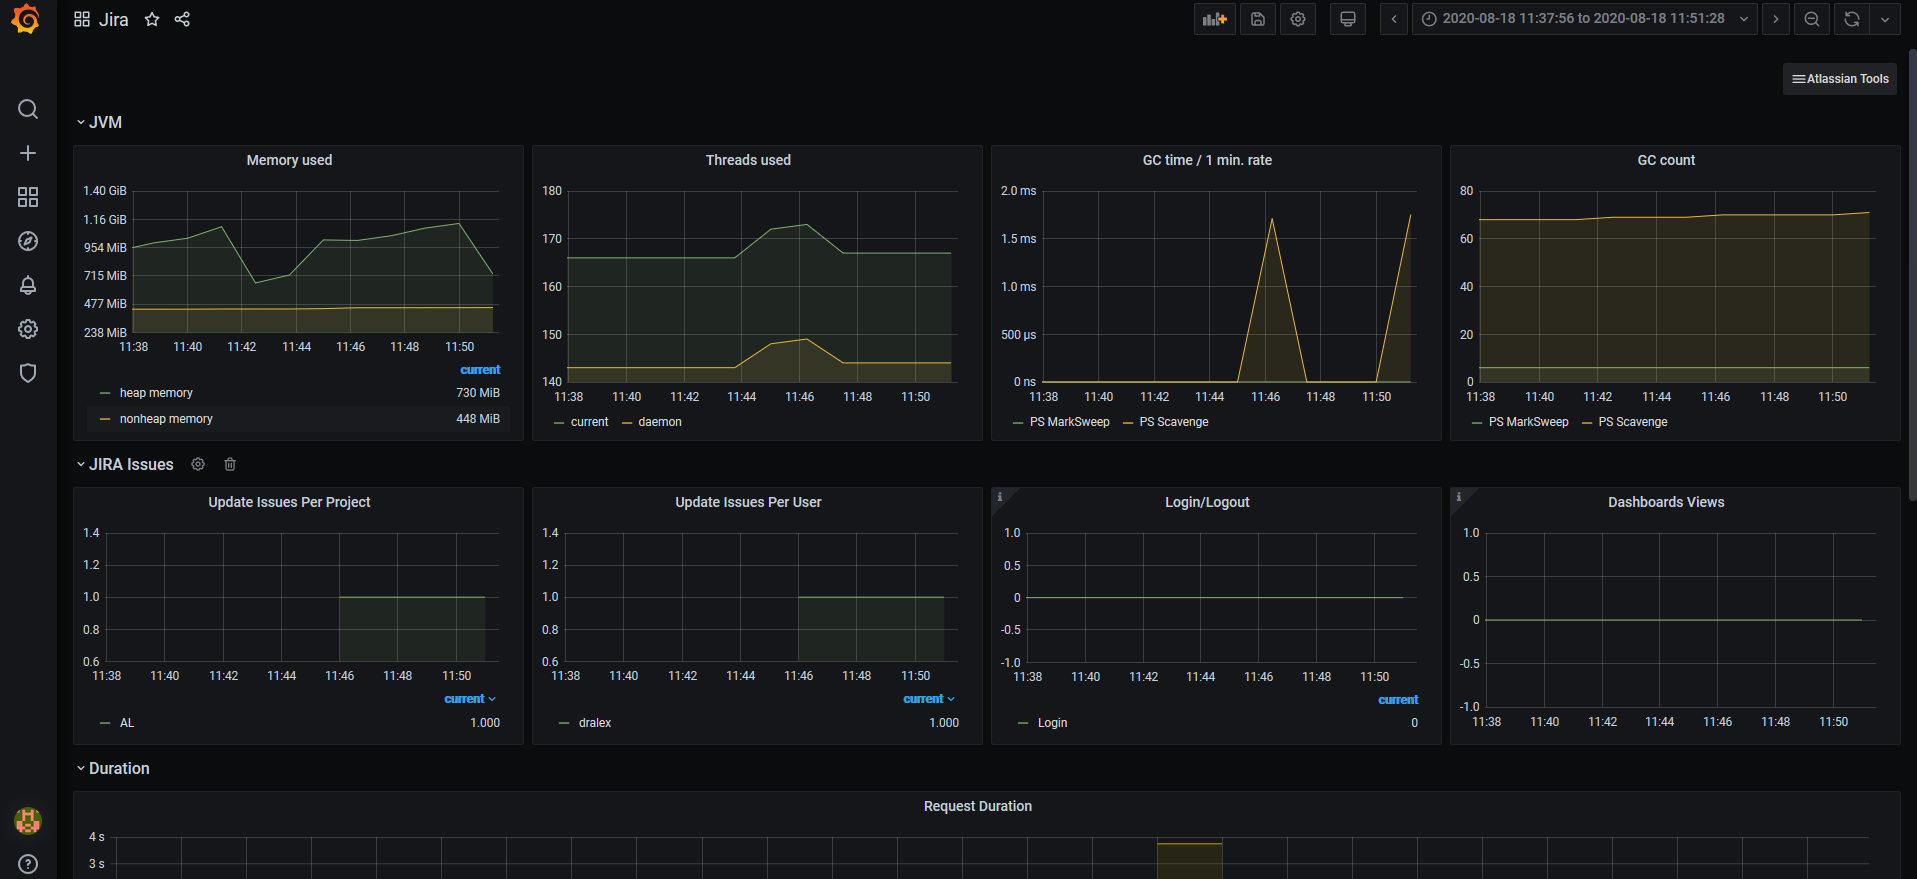The width and height of the screenshot is (1917, 879).
Task: Open the Atlassian Tools menu
Action: click(x=1840, y=79)
